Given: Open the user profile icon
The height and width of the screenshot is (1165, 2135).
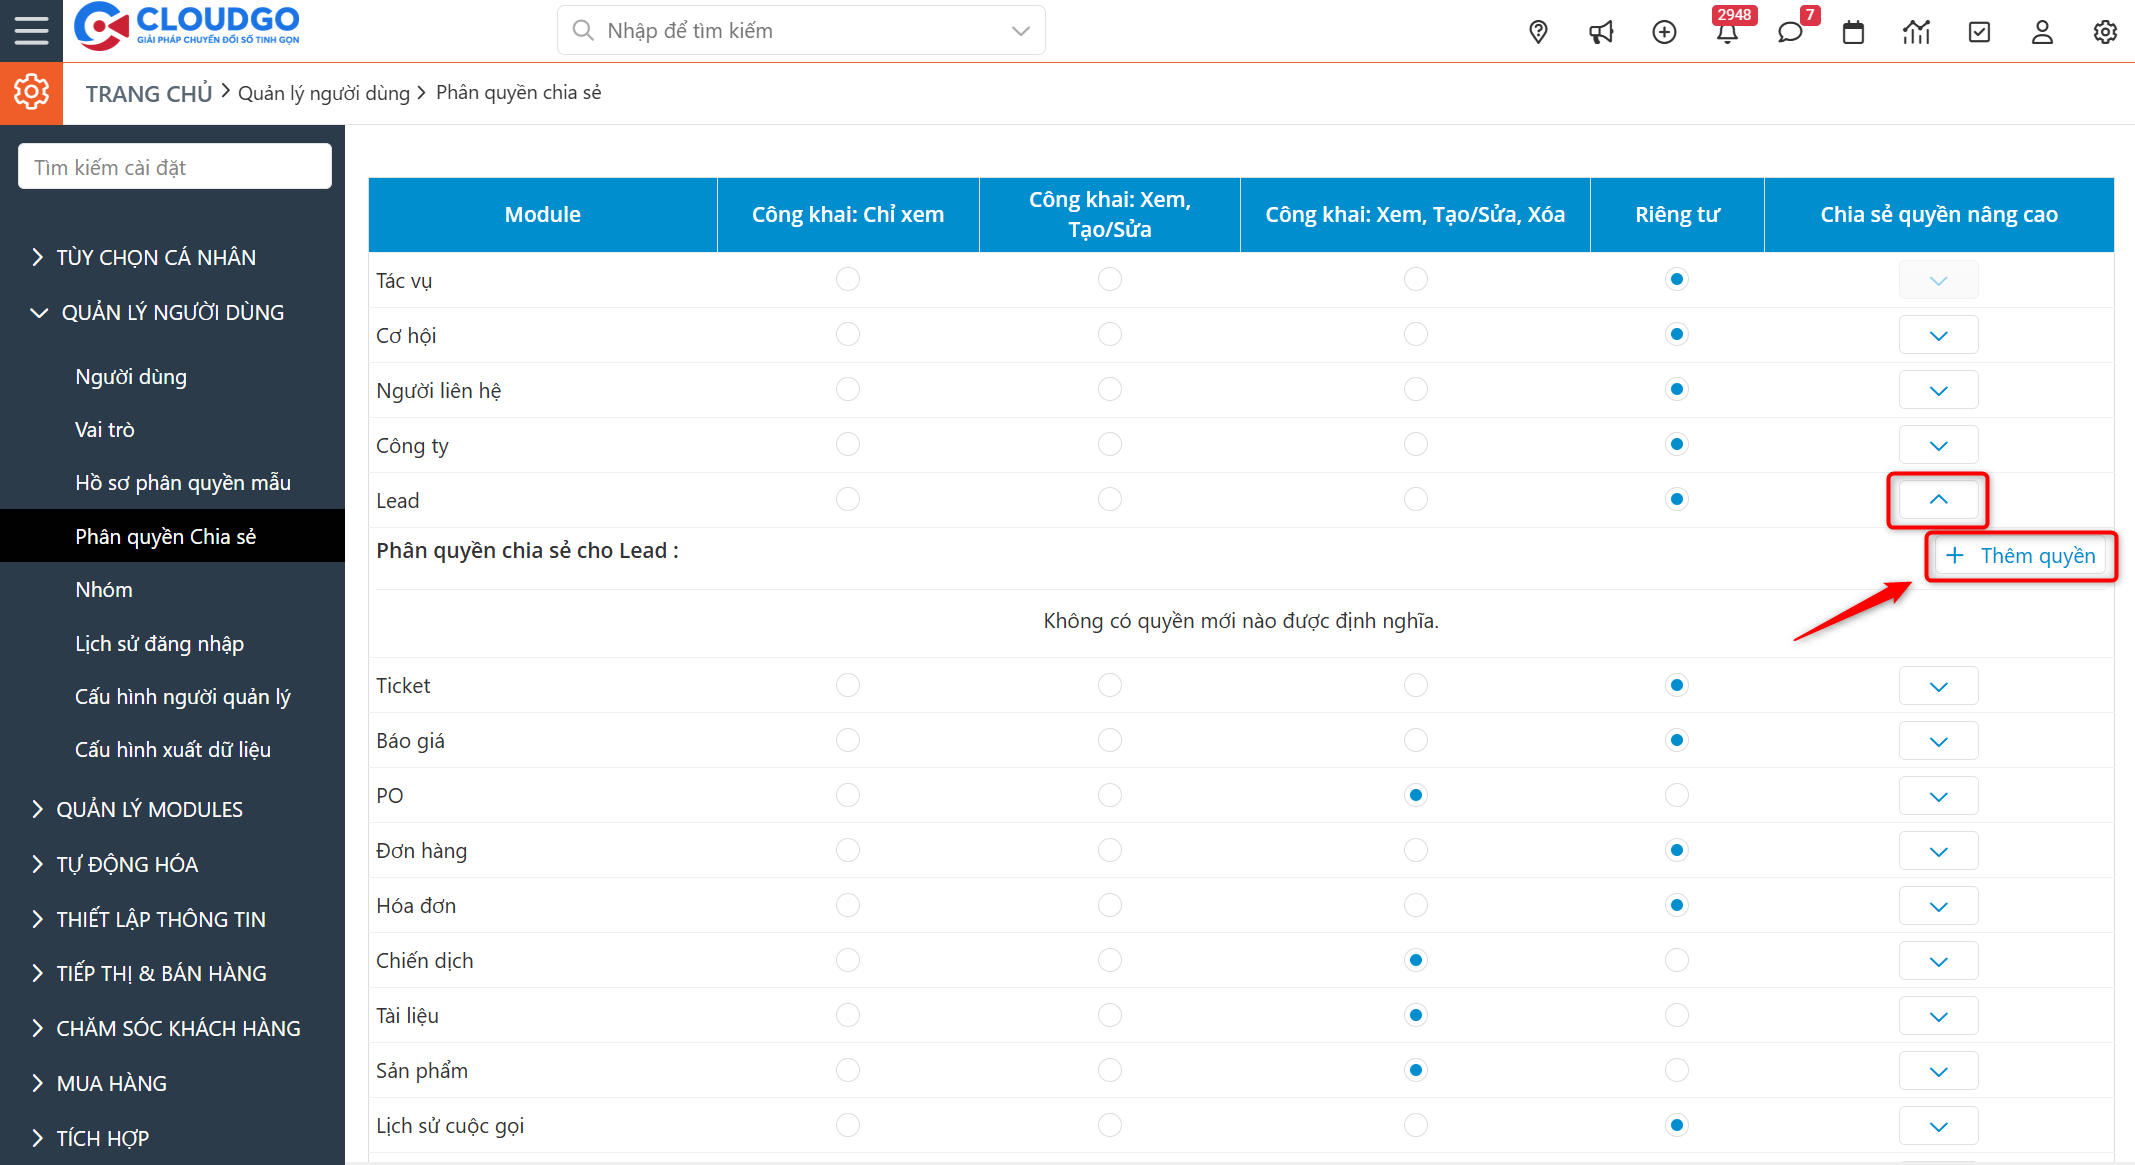Looking at the screenshot, I should tap(2042, 31).
